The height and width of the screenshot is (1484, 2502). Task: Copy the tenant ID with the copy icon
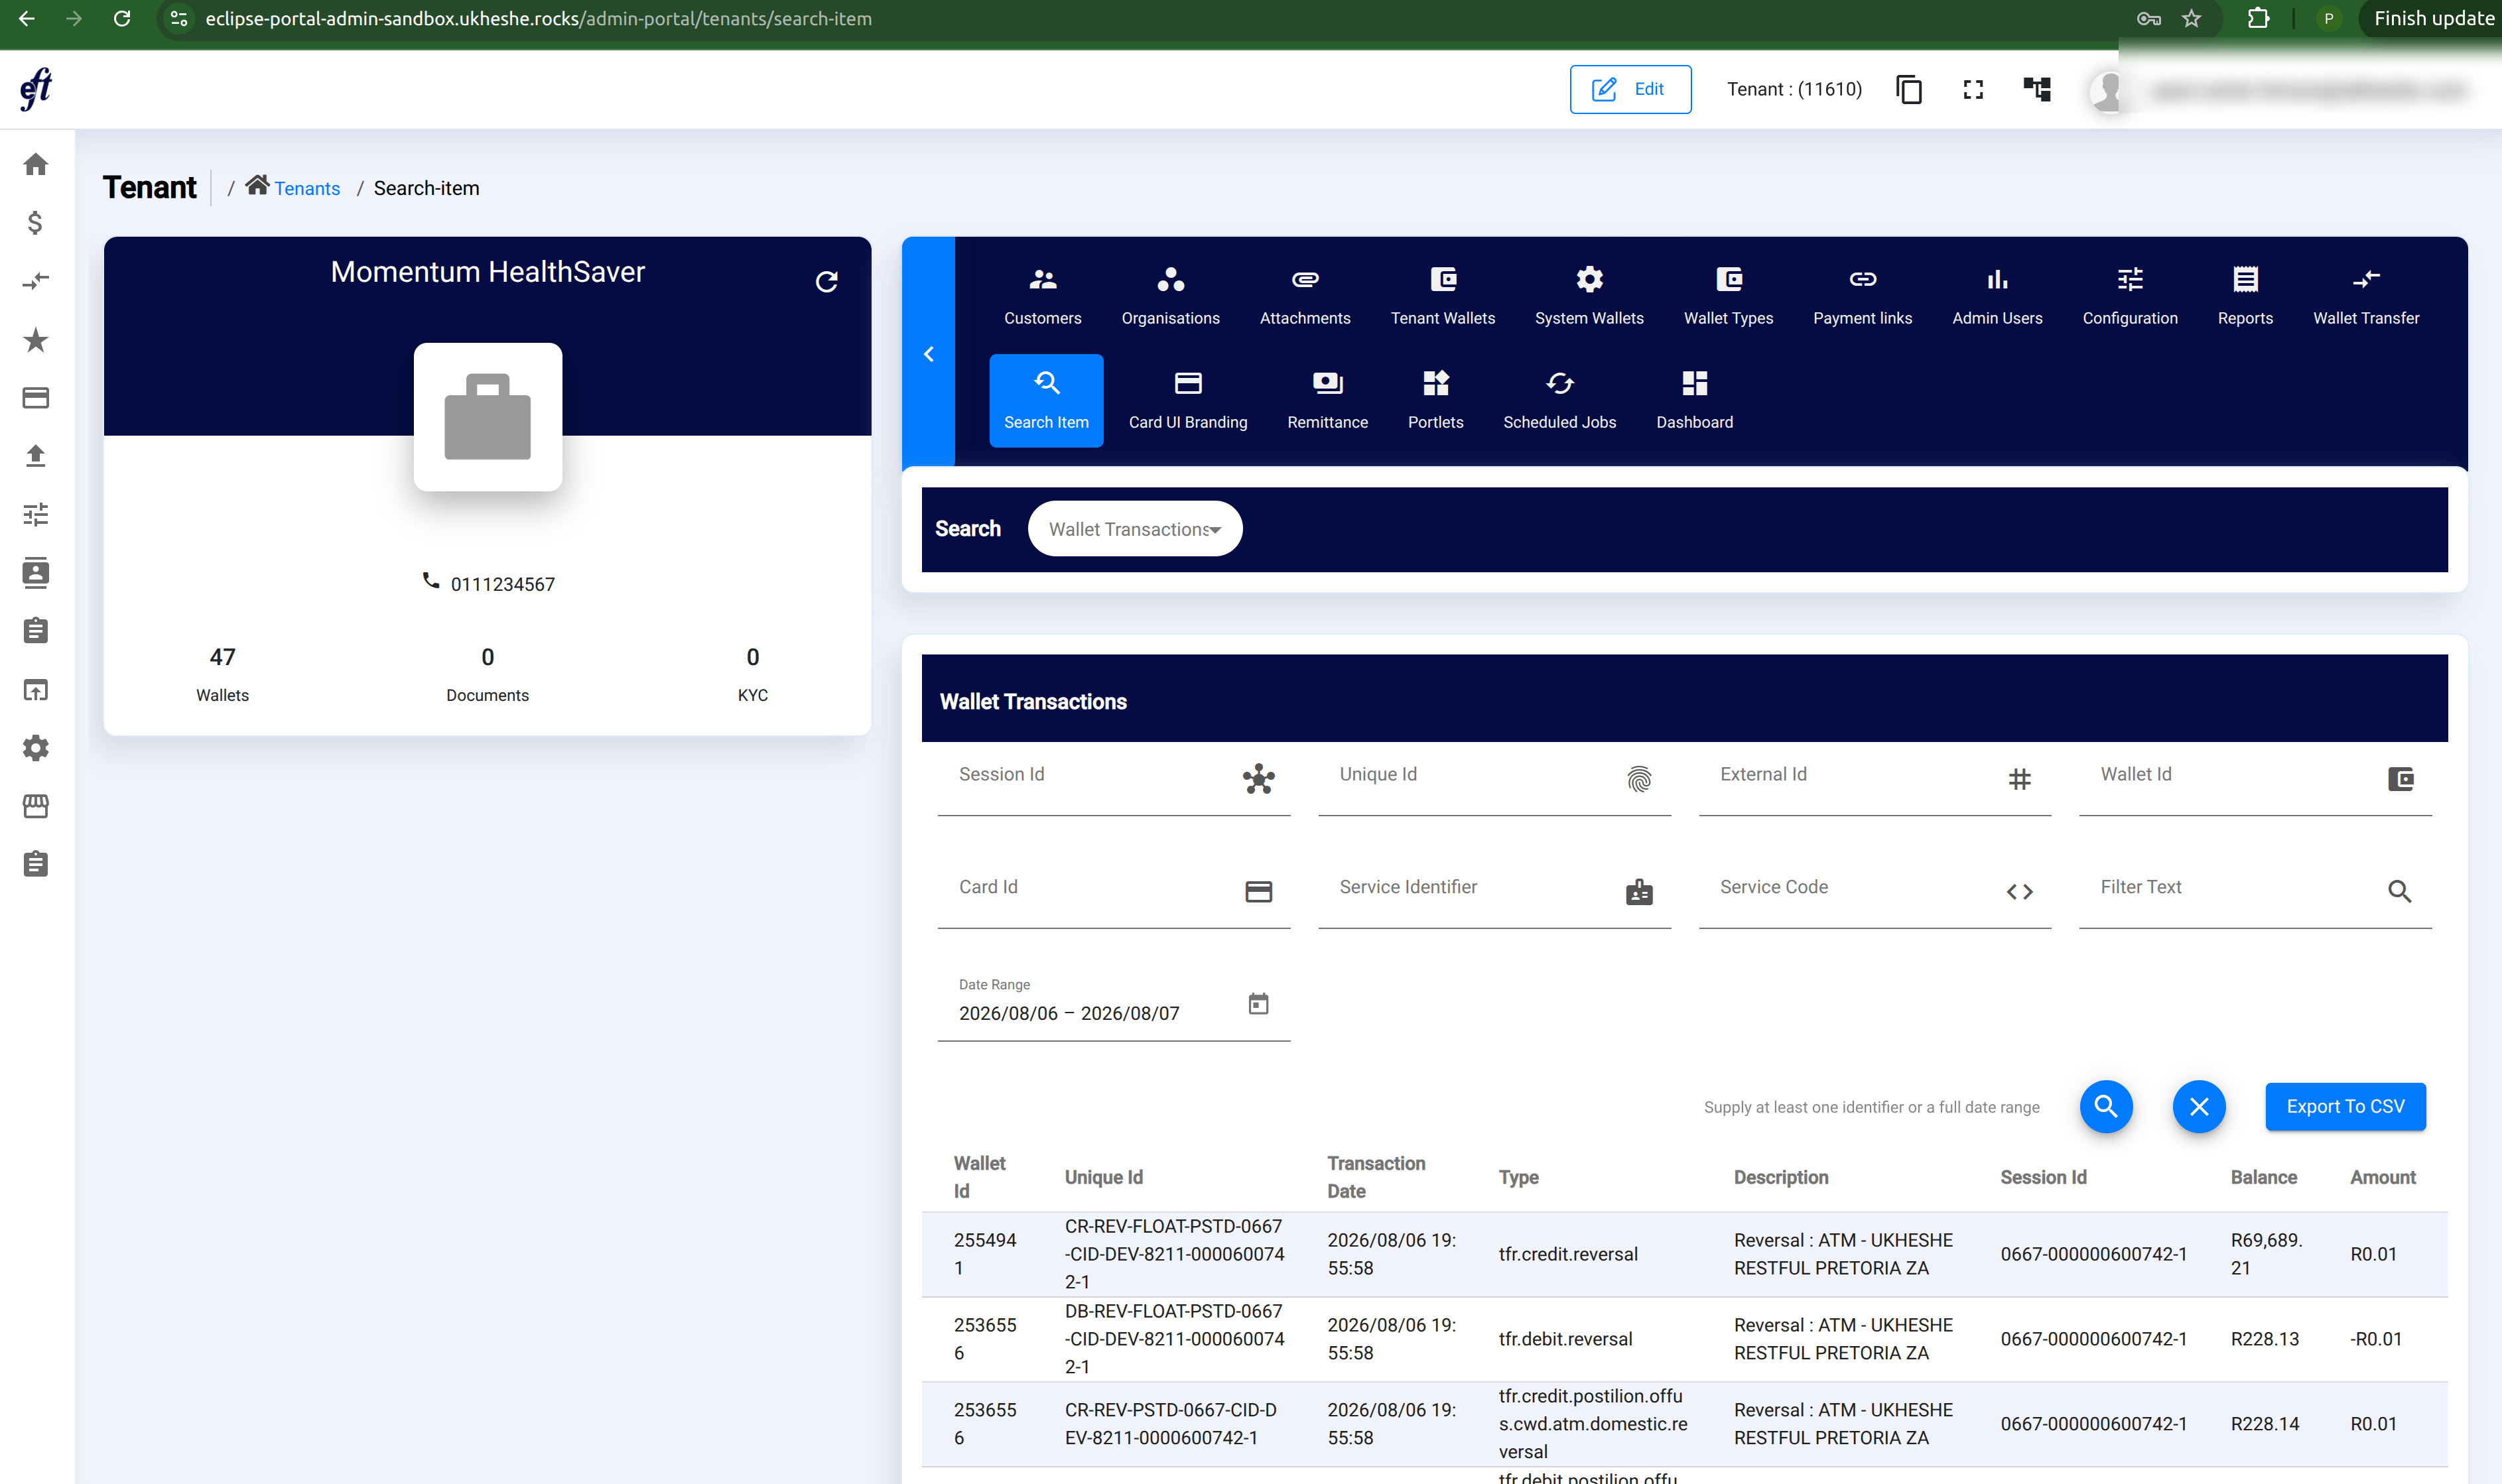(x=1909, y=89)
